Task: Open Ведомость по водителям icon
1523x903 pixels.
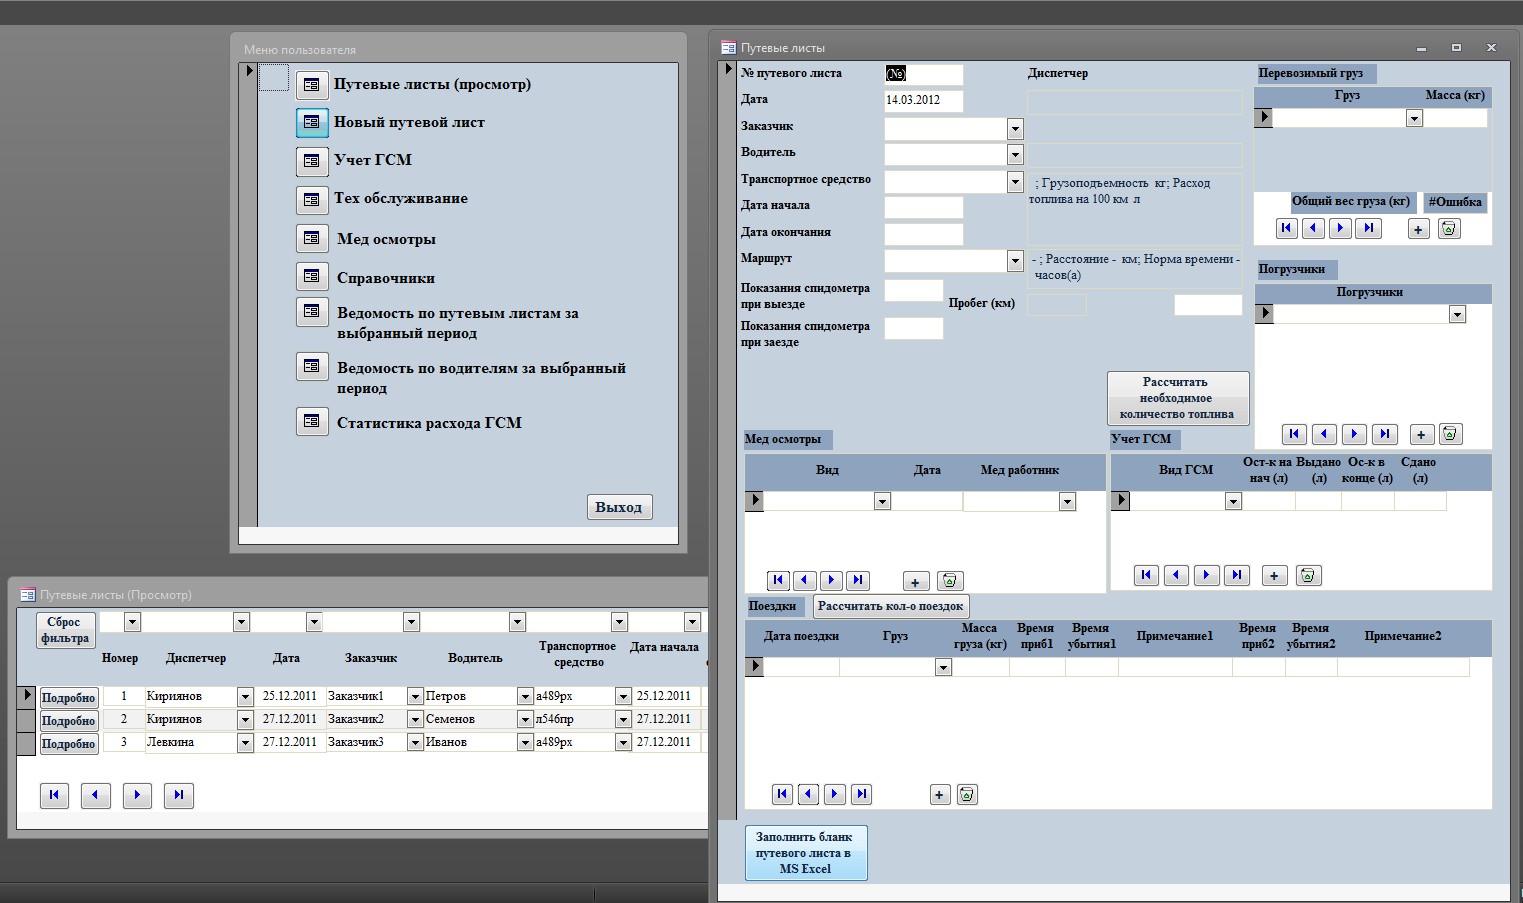Action: [312, 366]
